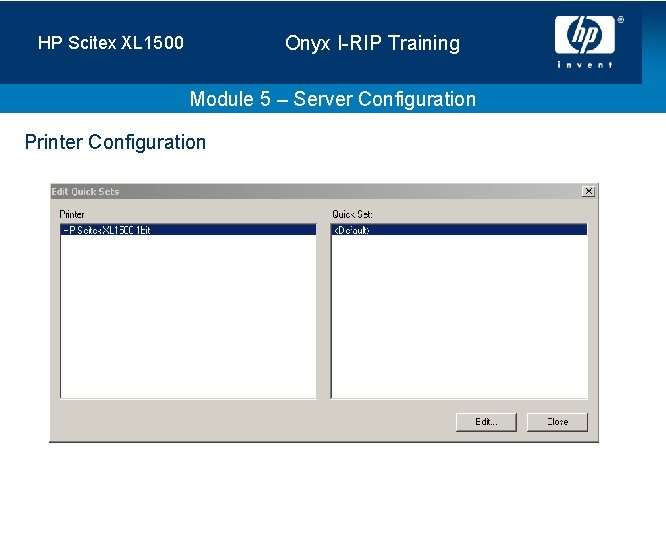Viewport: 666px width, 539px height.
Task: Select HP Scitex XL1500 1Bit printer entry
Action: coord(188,230)
